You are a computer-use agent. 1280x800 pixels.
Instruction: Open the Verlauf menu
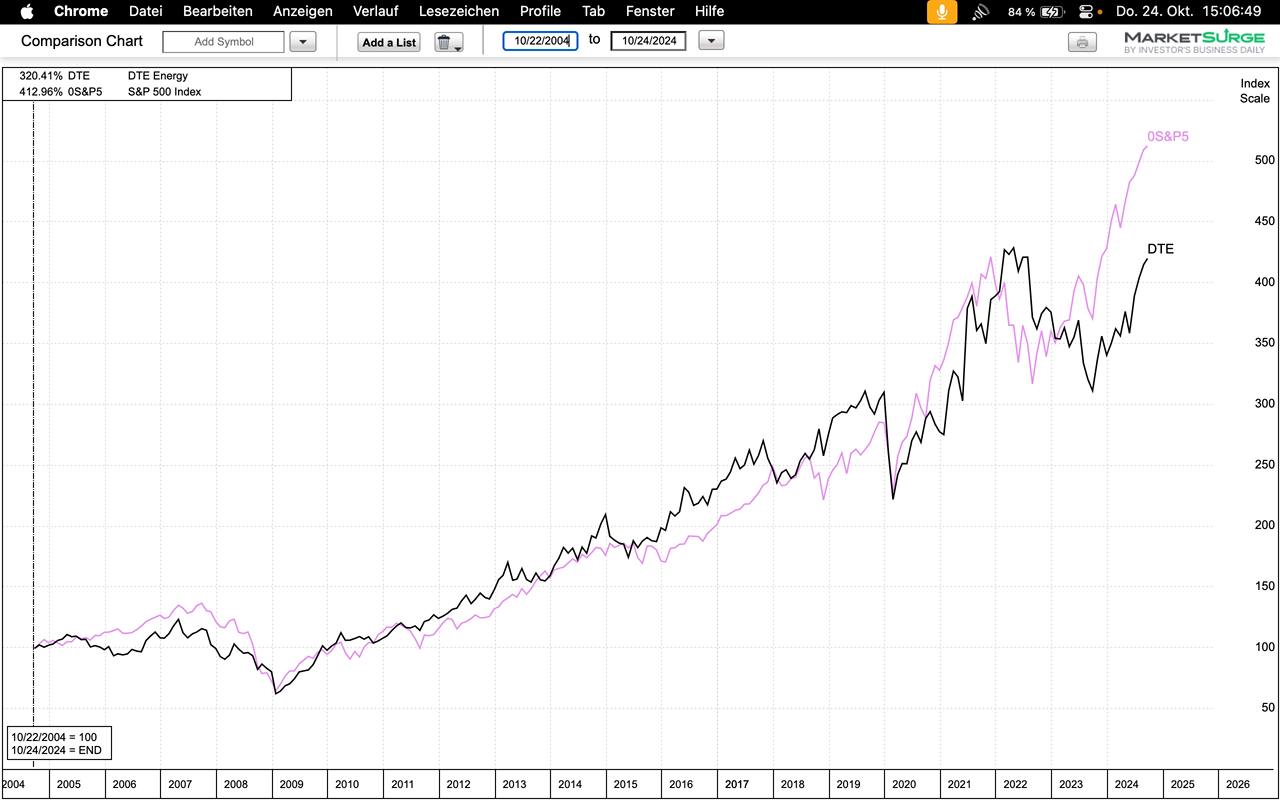pos(376,11)
